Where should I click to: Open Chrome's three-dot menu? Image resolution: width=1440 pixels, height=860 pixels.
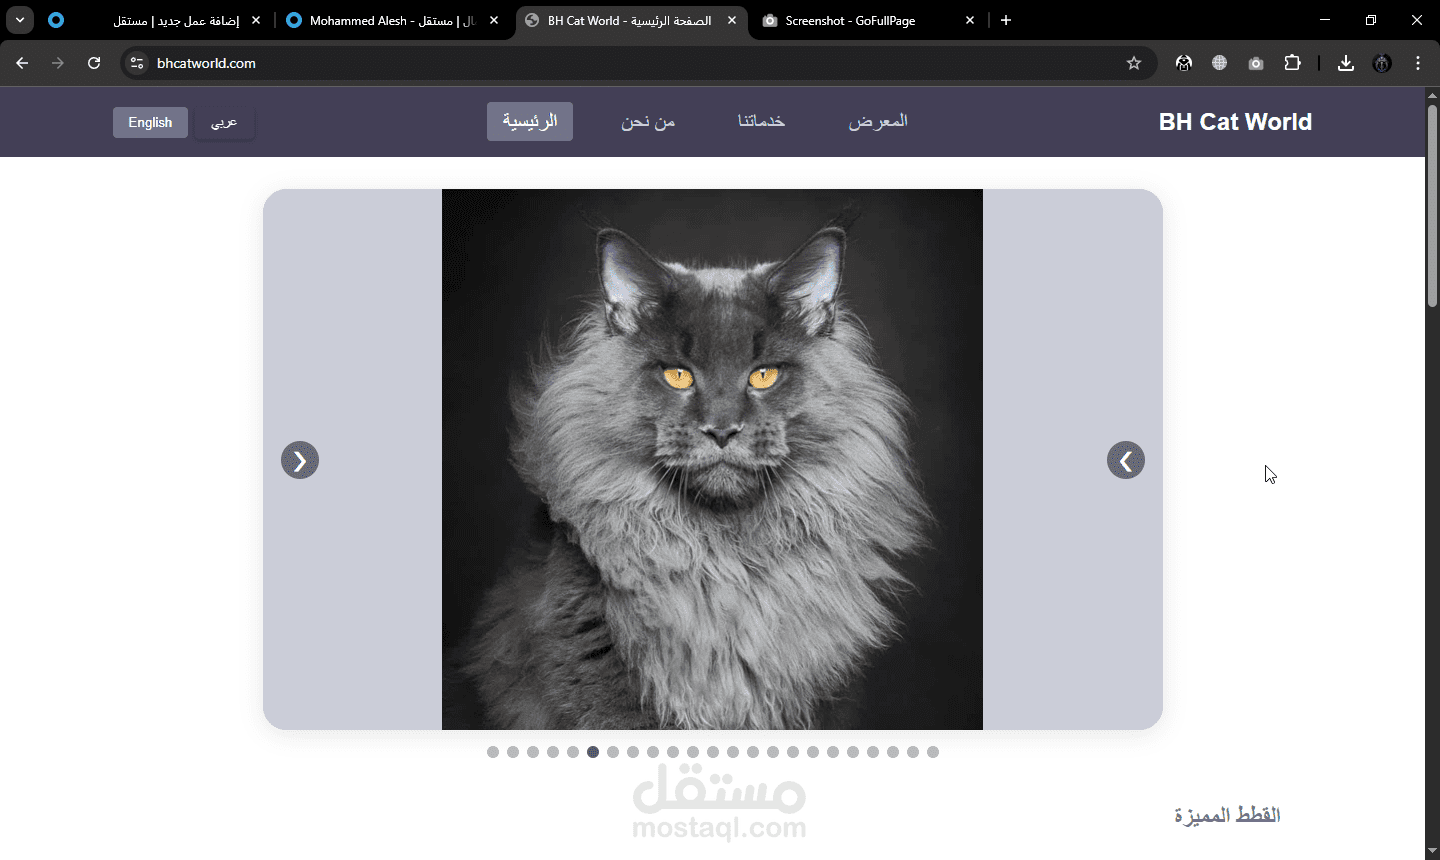point(1418,63)
